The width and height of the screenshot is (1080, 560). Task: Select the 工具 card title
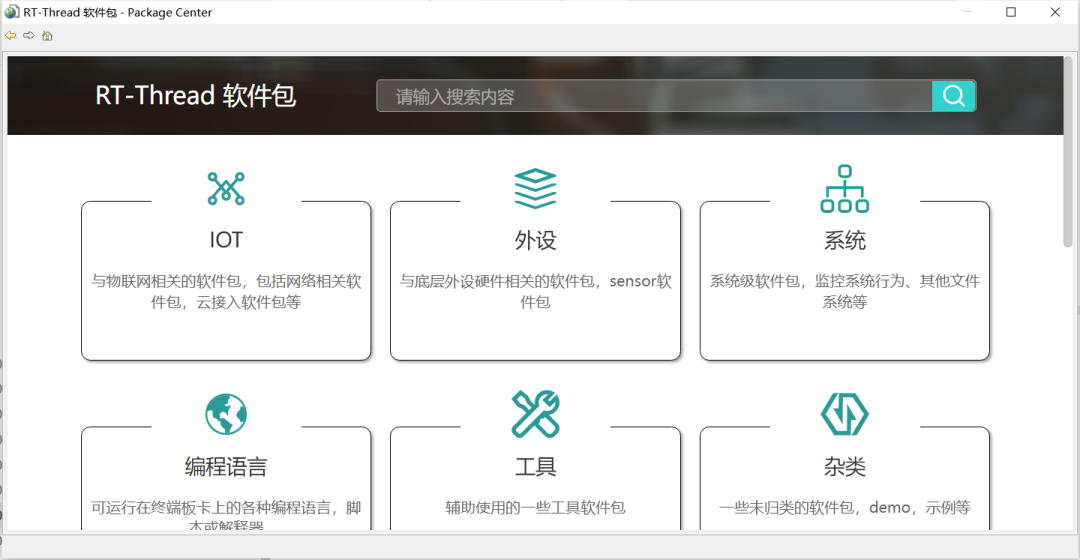pos(535,466)
